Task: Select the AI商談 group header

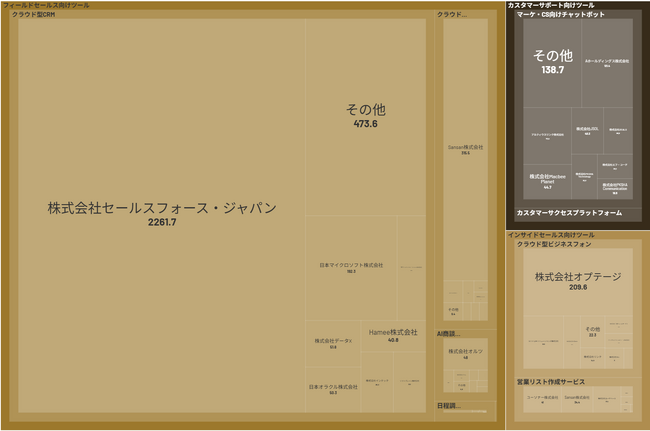Action: (449, 334)
